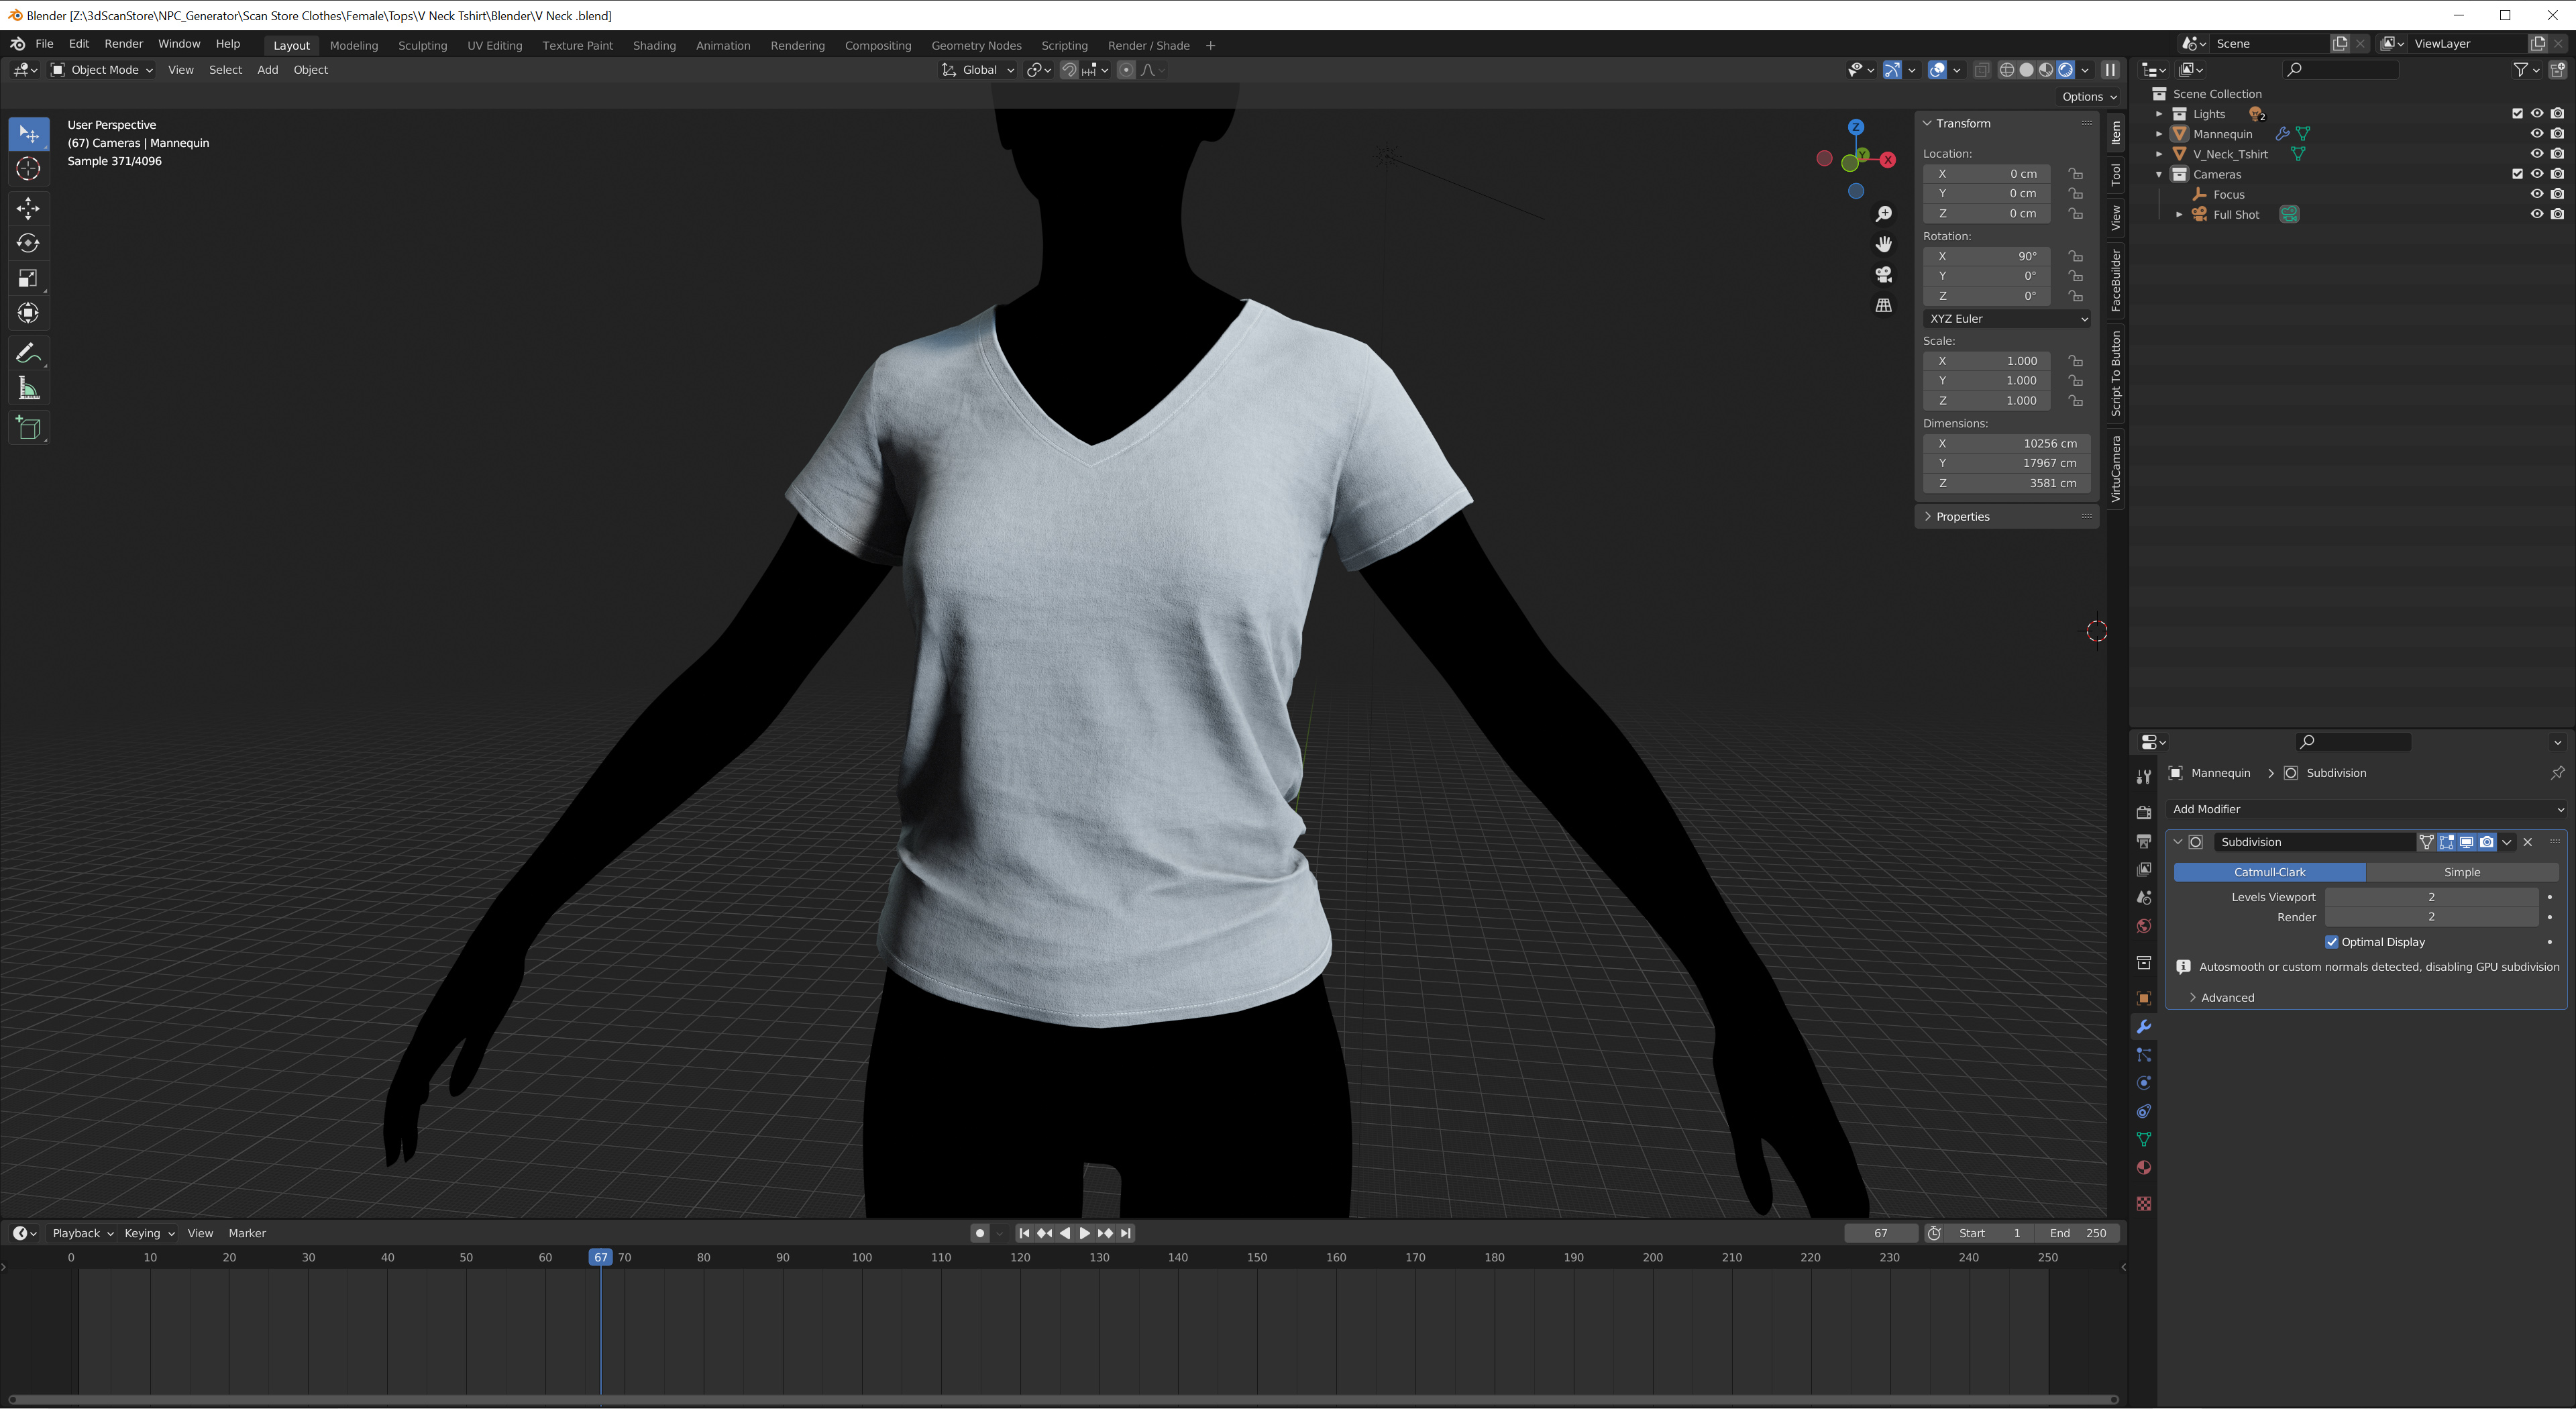The height and width of the screenshot is (1409, 2576).
Task: Activate the Annotate pencil tool
Action: [28, 354]
